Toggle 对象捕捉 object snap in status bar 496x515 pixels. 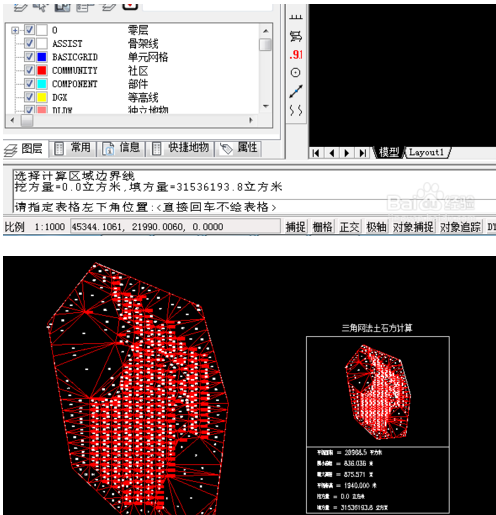point(413,227)
